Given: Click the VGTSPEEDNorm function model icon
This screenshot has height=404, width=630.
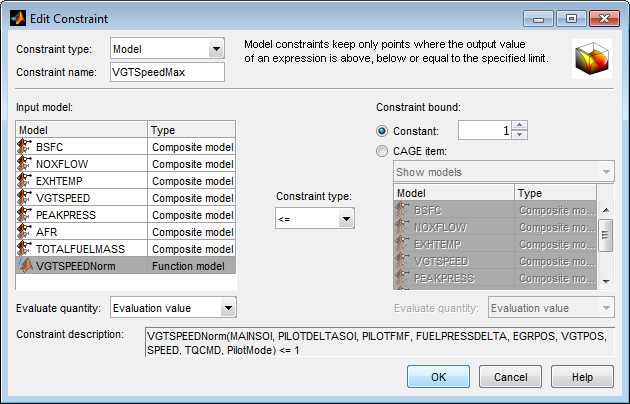Looking at the screenshot, I should pyautogui.click(x=25, y=266).
